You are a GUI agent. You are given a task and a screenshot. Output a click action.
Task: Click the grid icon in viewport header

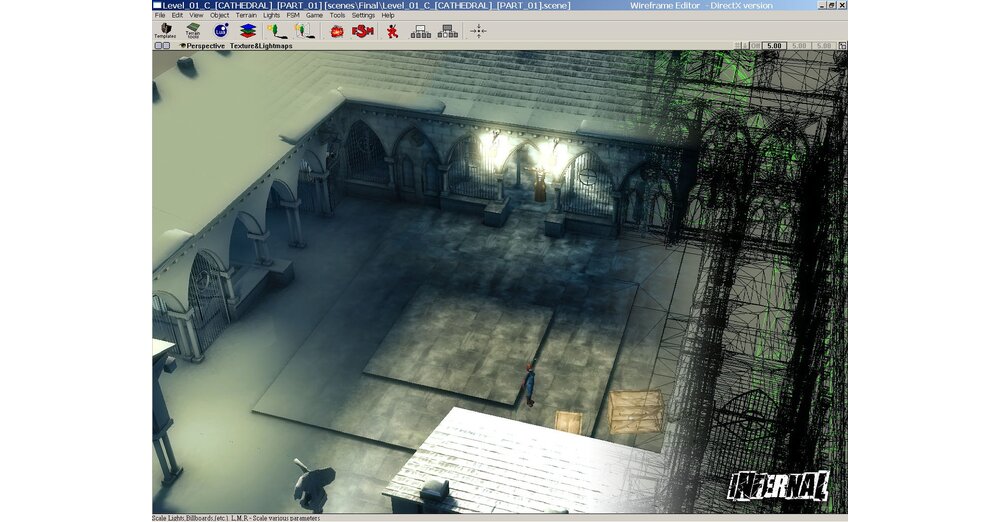[740, 46]
